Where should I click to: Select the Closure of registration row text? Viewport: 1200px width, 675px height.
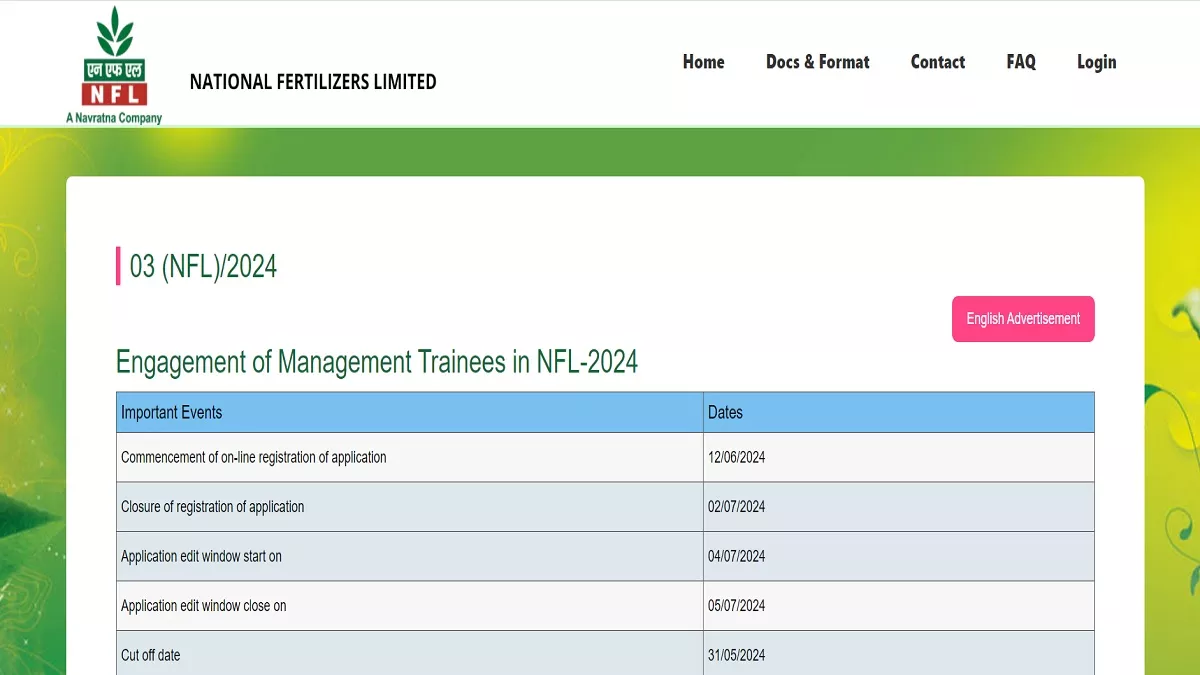pyautogui.click(x=212, y=507)
